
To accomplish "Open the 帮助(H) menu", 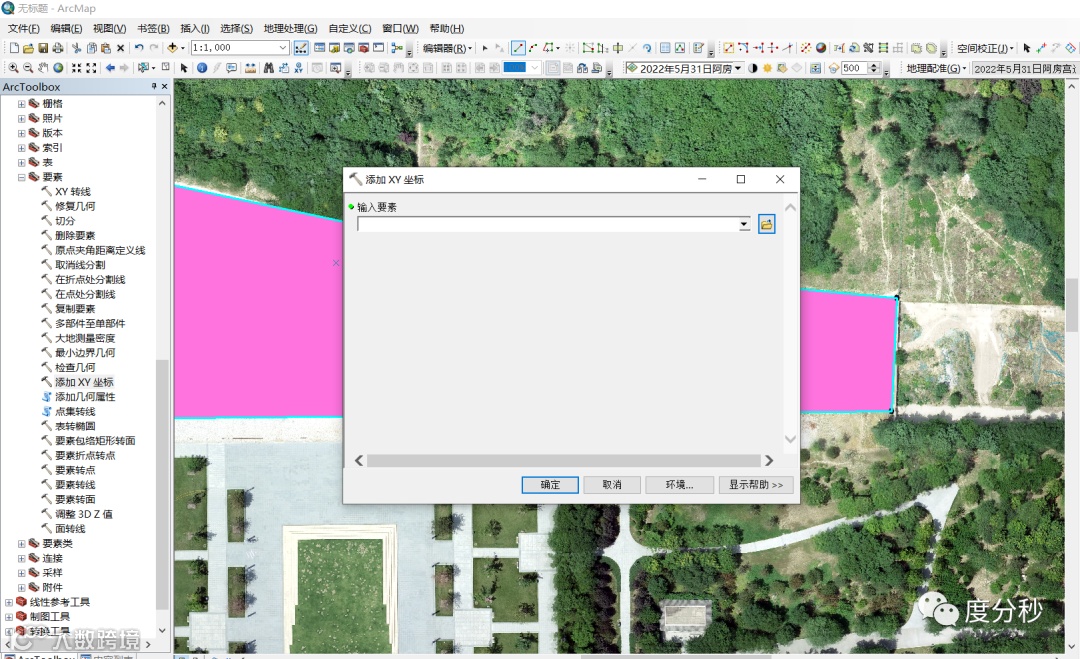I will click(x=447, y=28).
